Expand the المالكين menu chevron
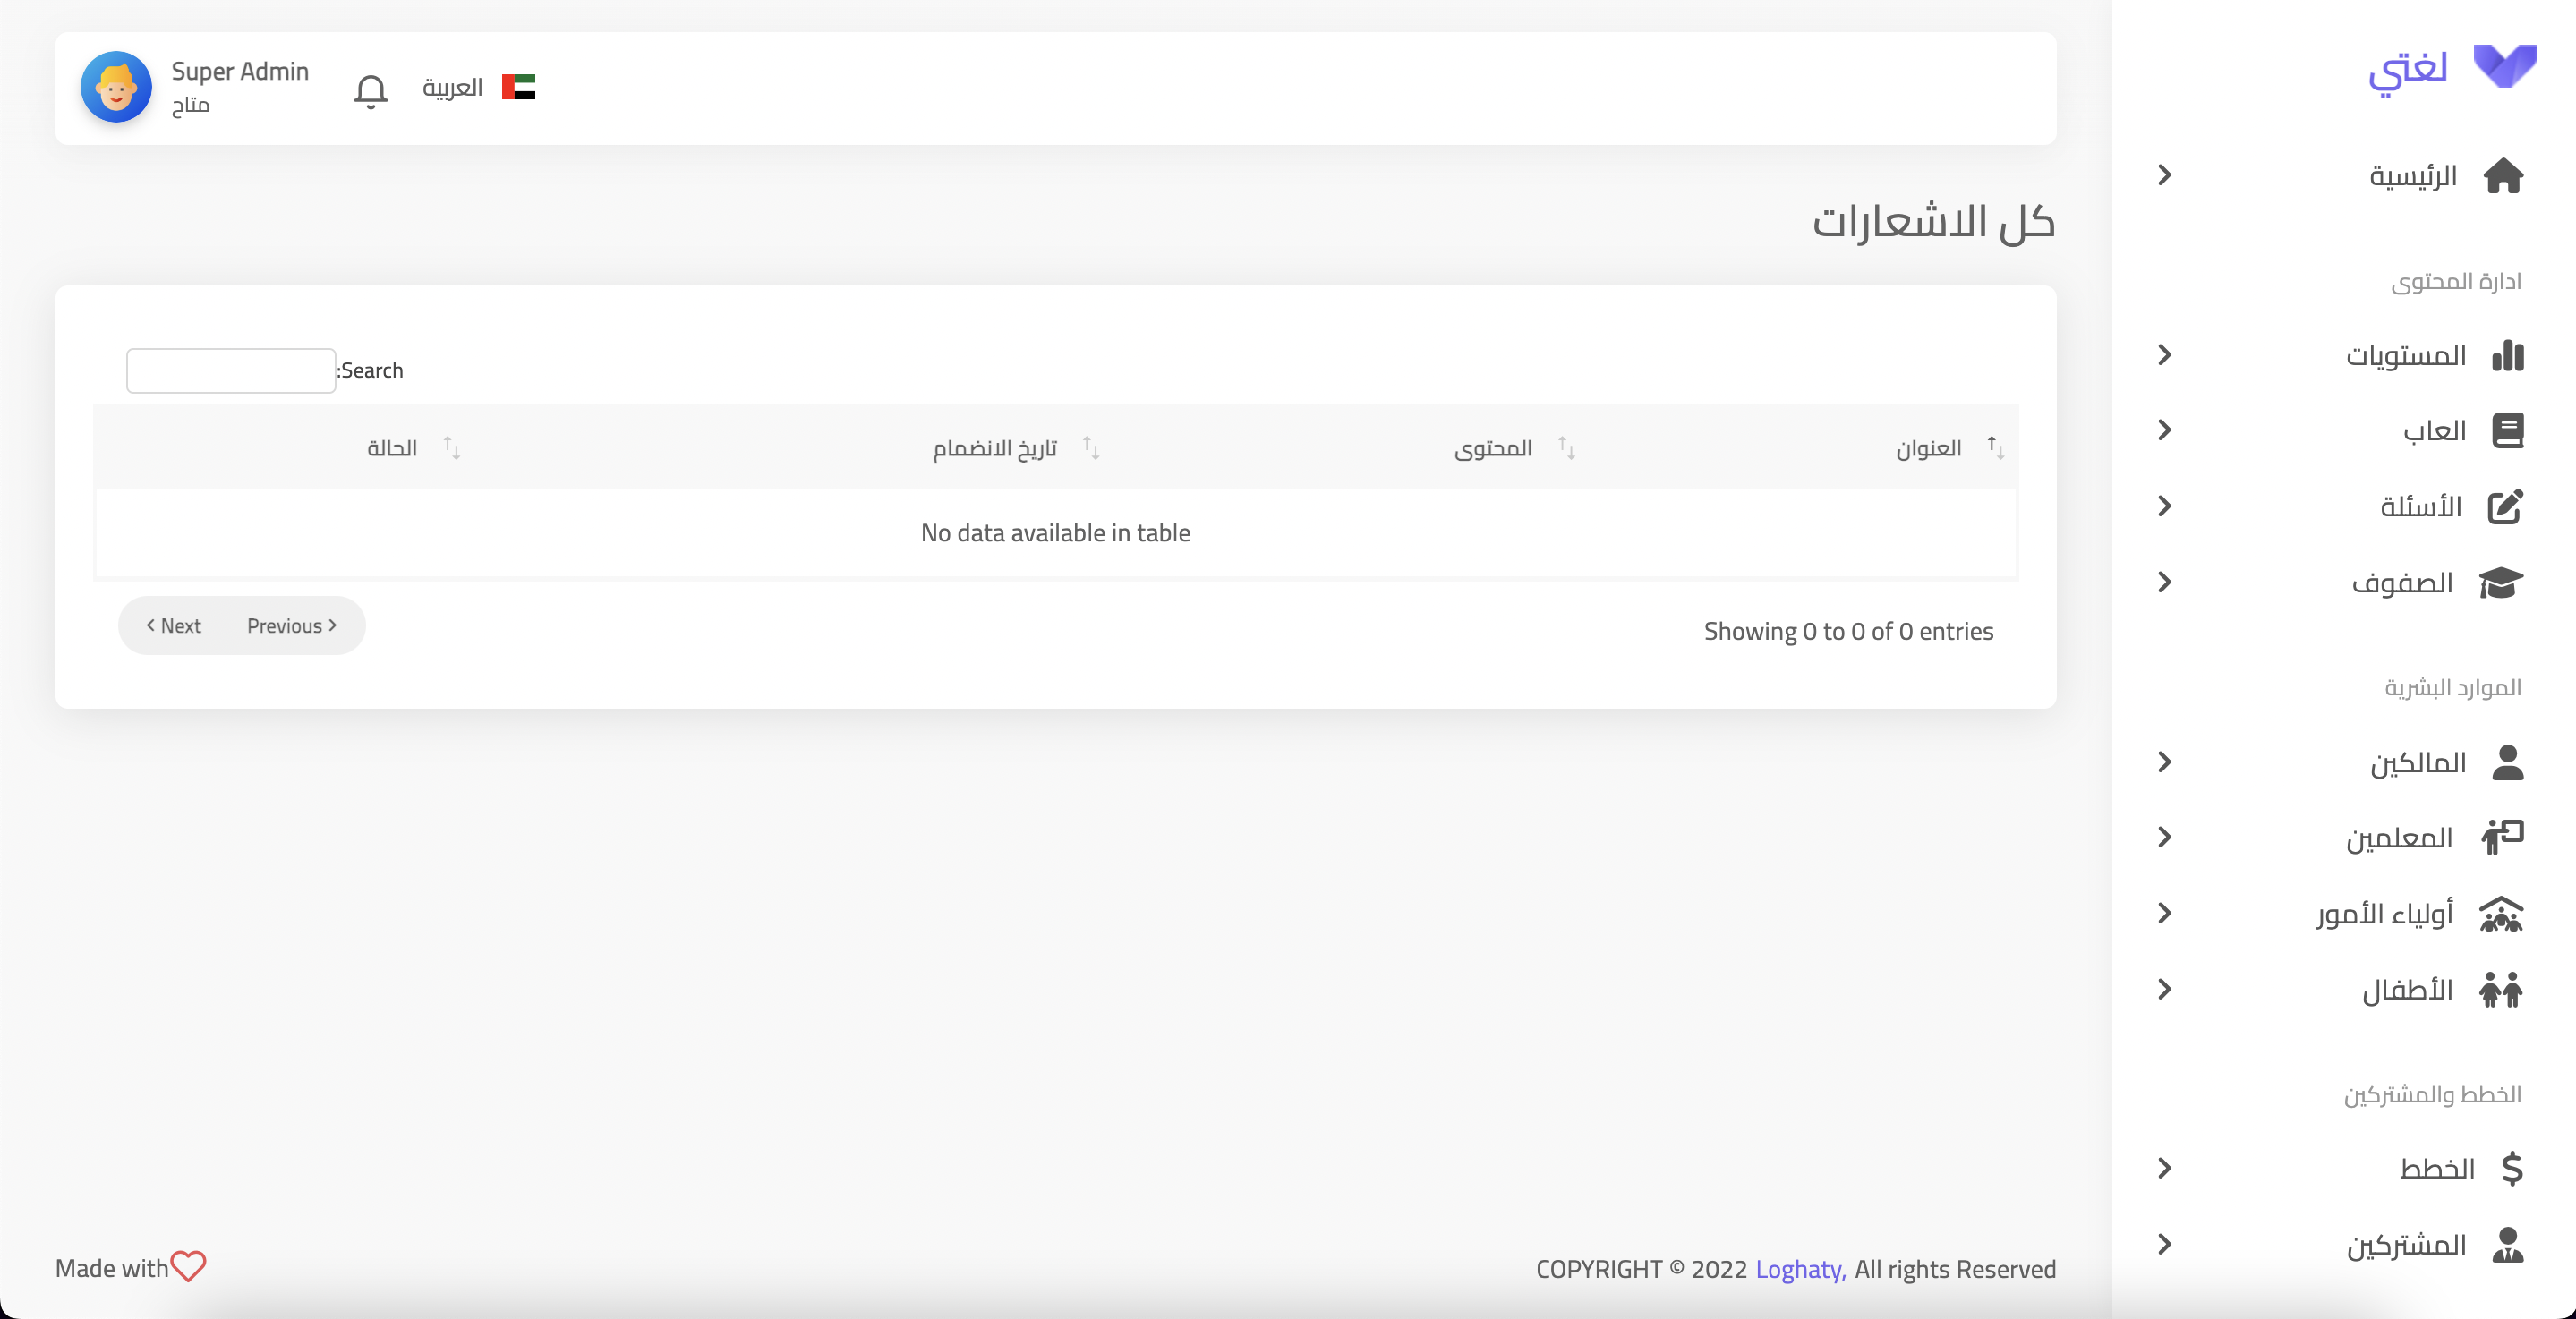This screenshot has height=1319, width=2576. pos(2165,762)
